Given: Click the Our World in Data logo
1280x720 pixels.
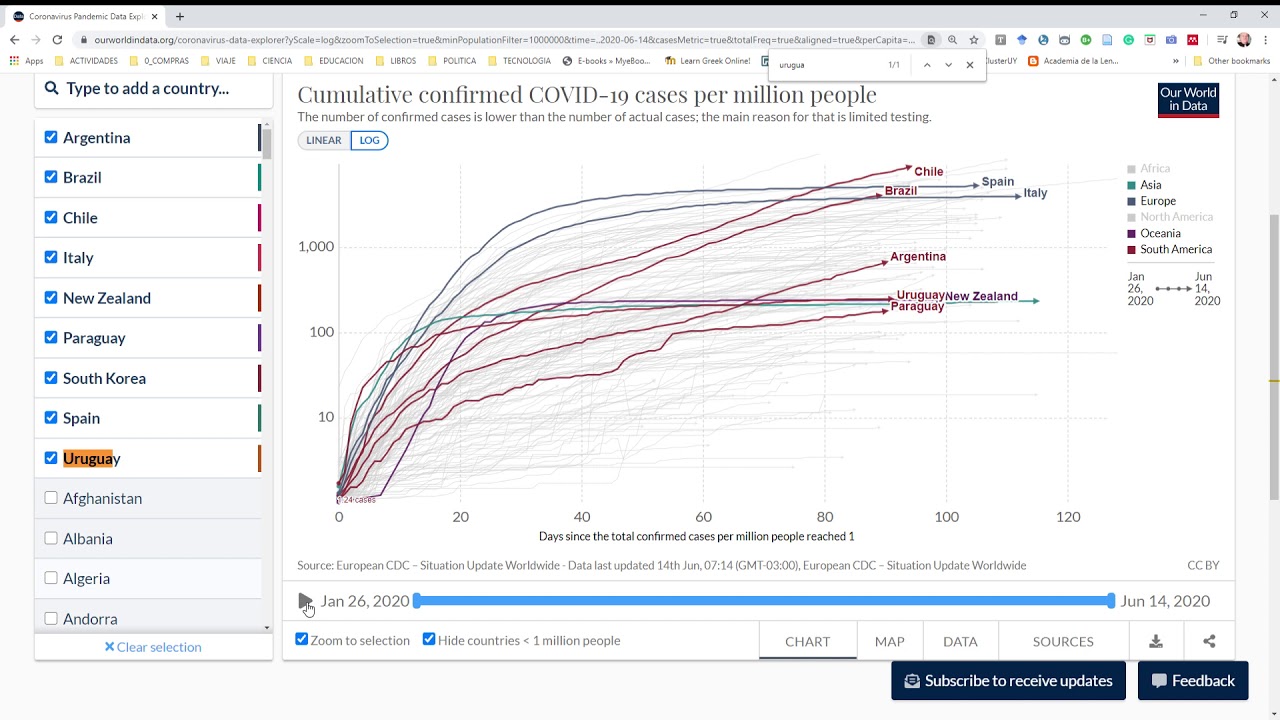Looking at the screenshot, I should click(x=1188, y=100).
